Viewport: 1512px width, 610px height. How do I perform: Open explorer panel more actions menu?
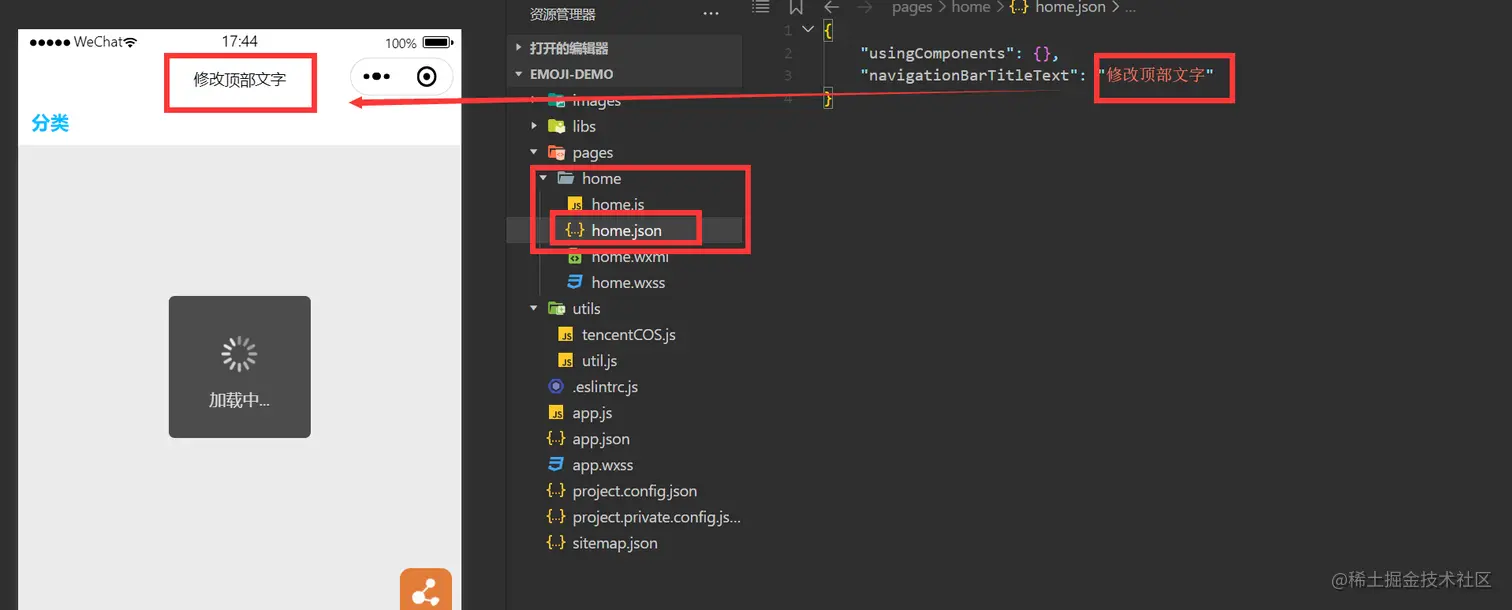coord(711,14)
